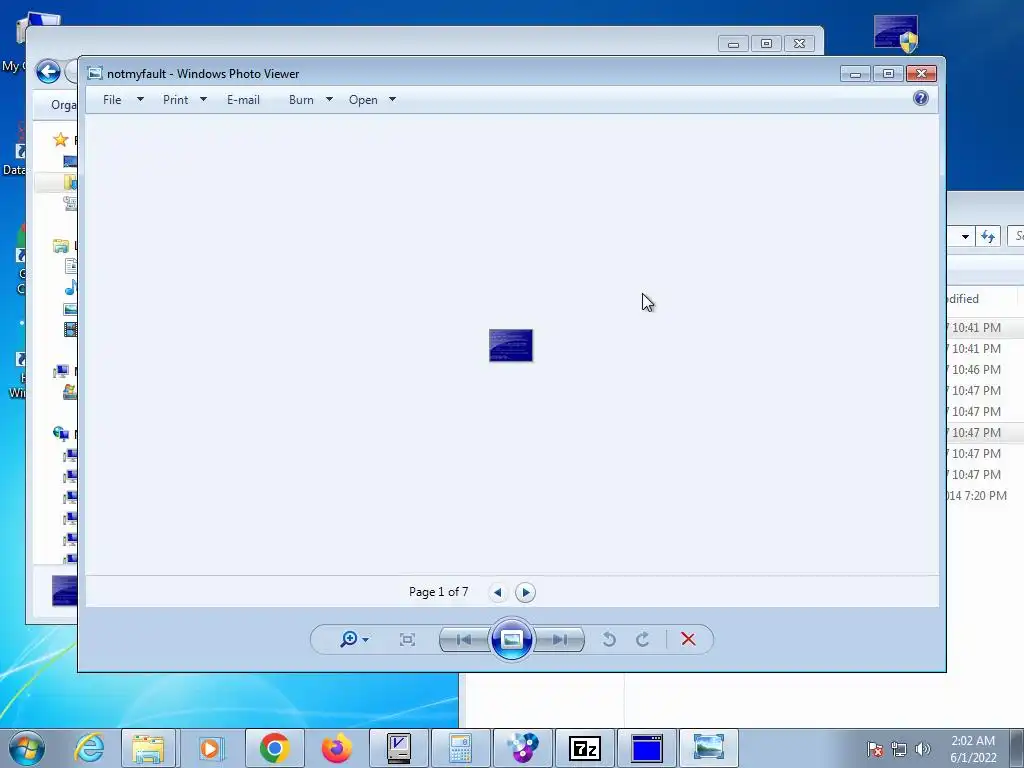The height and width of the screenshot is (768, 1024).
Task: Click the Explorer back arrow button
Action: [x=48, y=71]
